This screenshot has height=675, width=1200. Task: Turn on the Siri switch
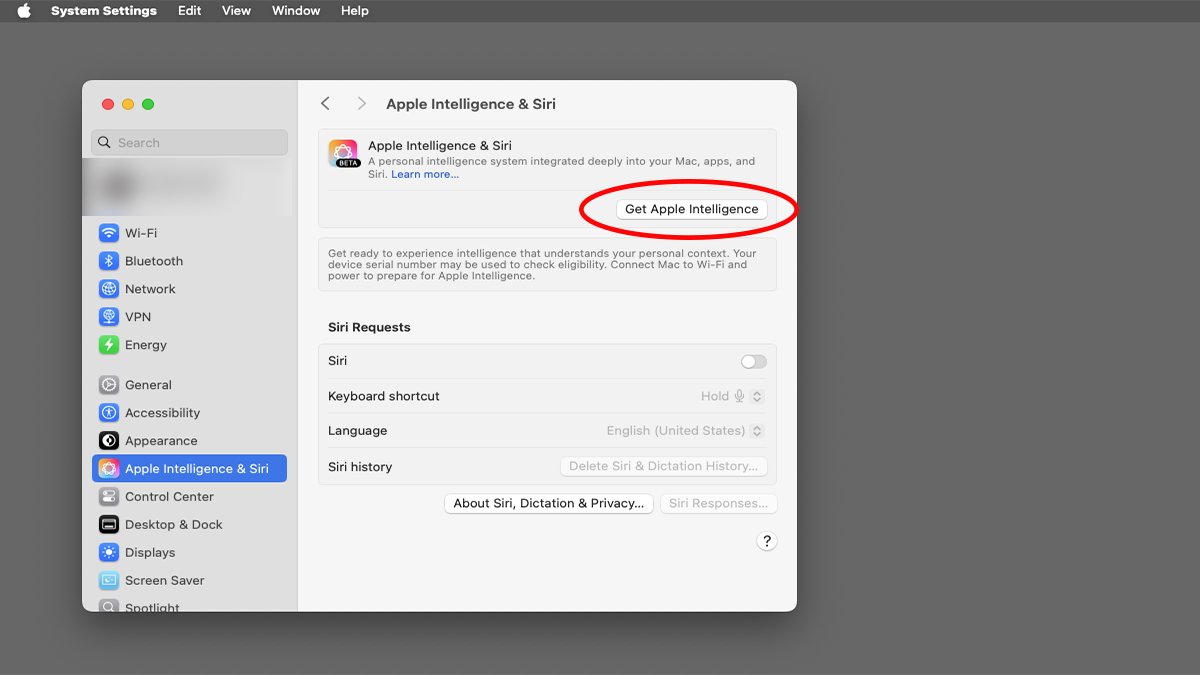tap(754, 361)
